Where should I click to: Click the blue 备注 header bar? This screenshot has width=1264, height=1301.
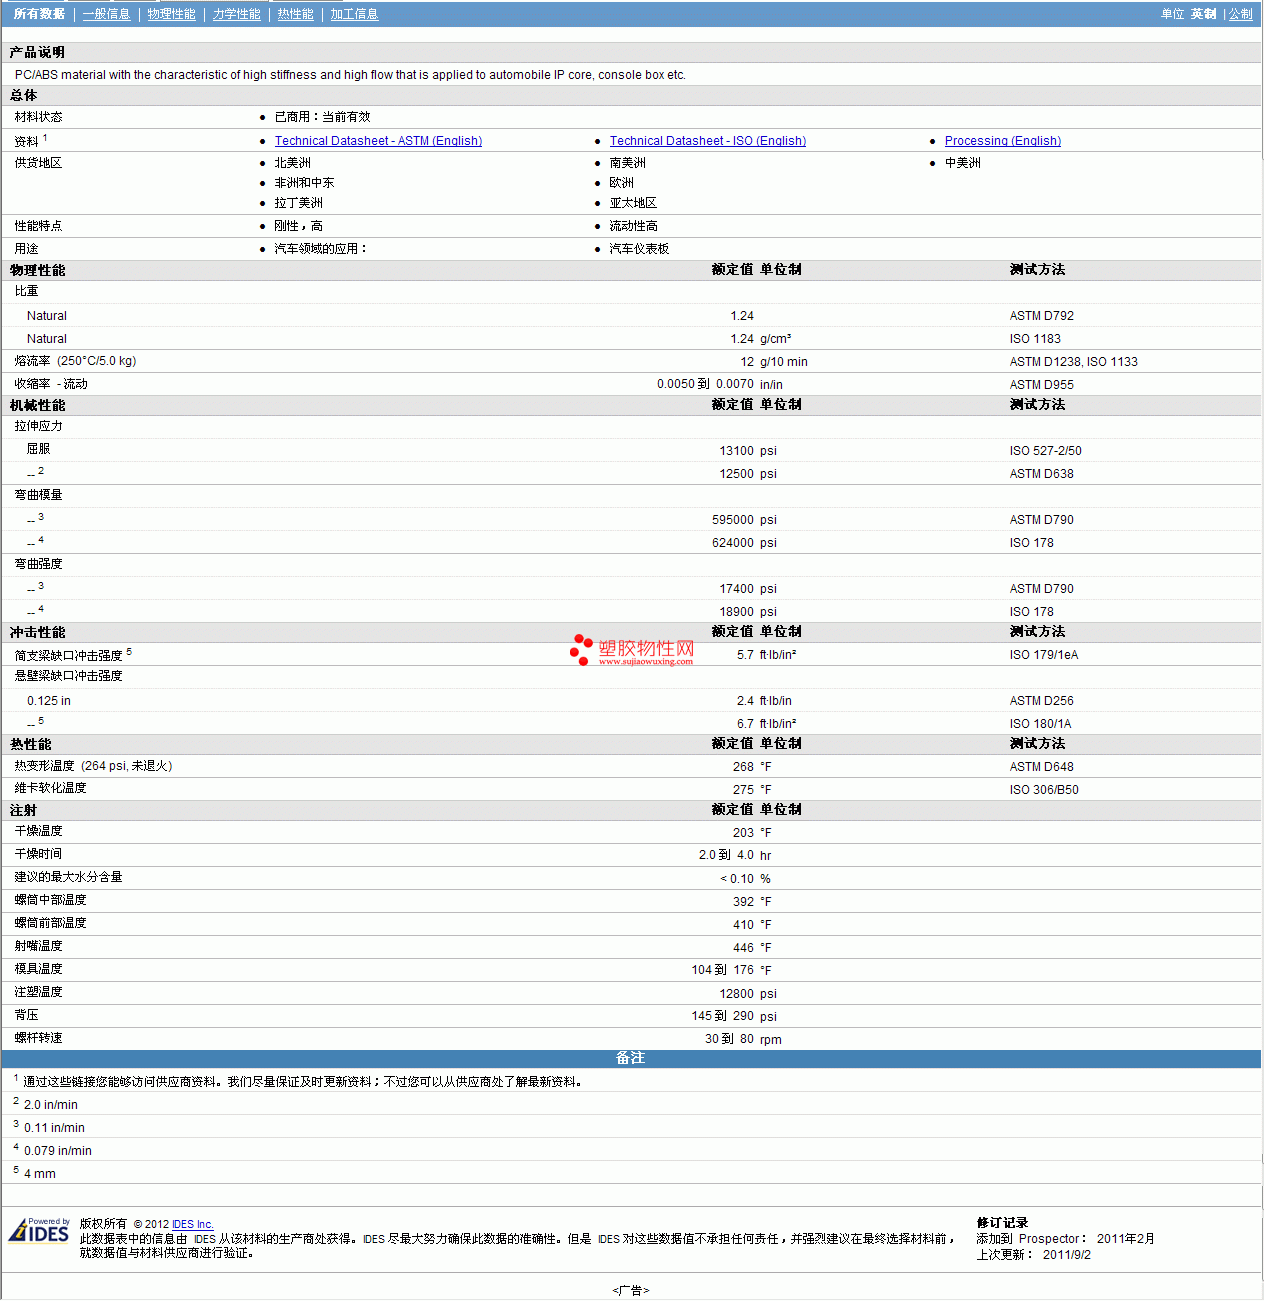(630, 1058)
